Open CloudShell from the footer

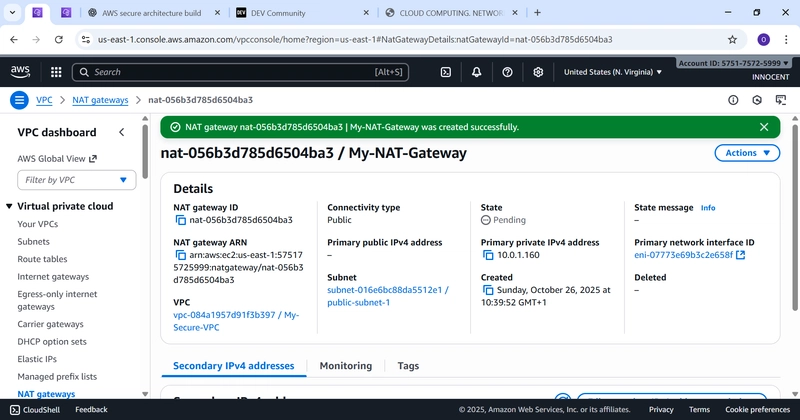click(x=35, y=409)
